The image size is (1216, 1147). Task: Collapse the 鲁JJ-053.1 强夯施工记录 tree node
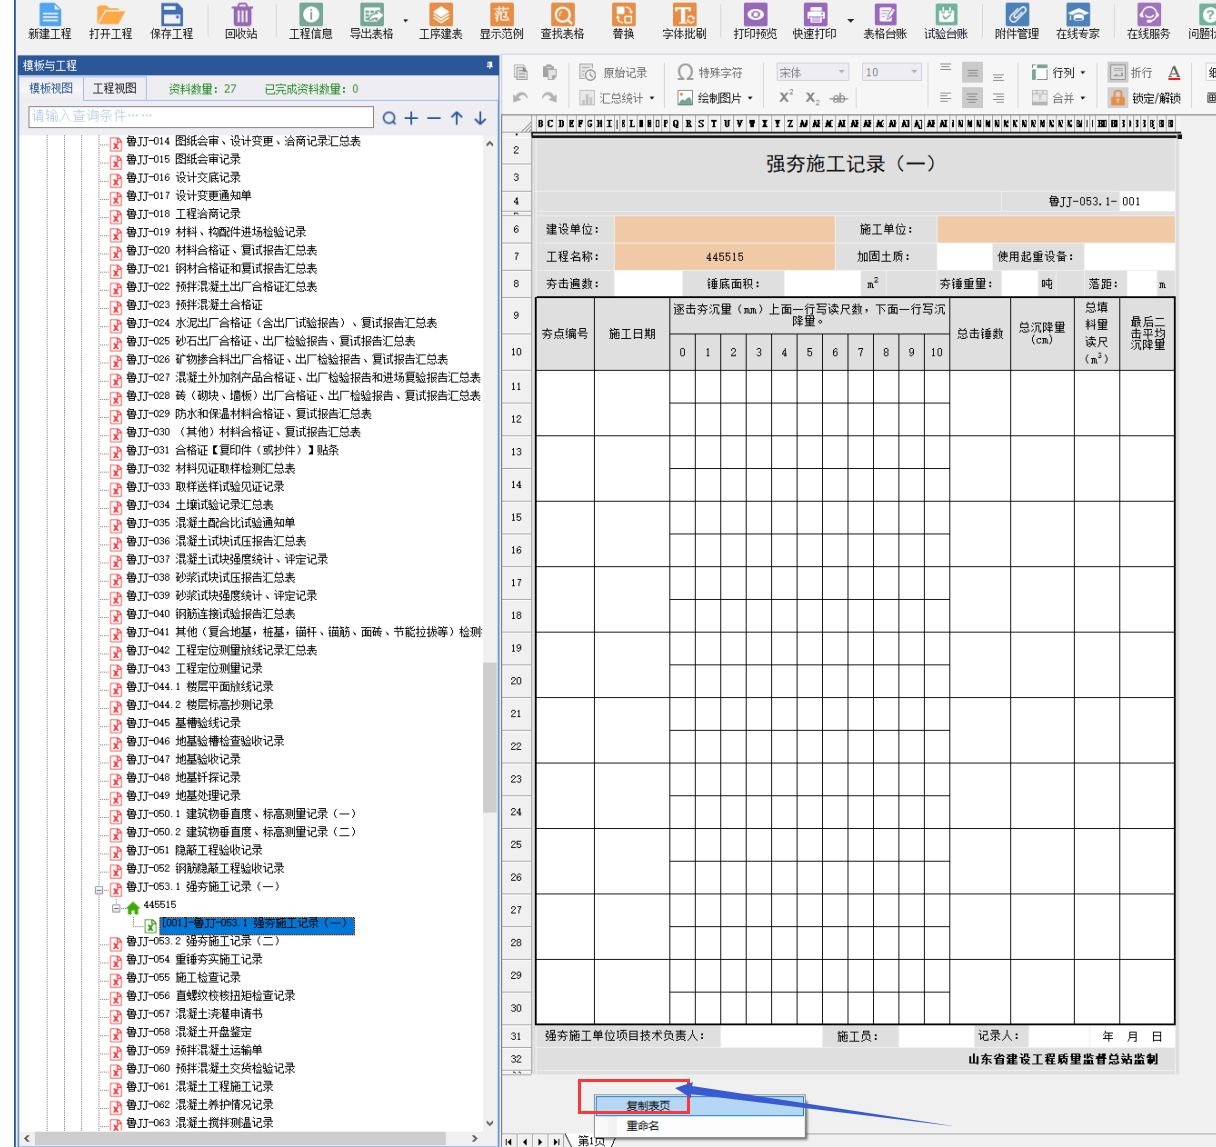tap(99, 888)
